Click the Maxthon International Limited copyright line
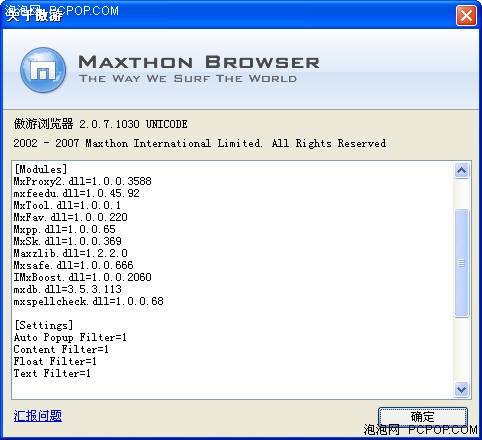This screenshot has width=482, height=440. pos(200,143)
